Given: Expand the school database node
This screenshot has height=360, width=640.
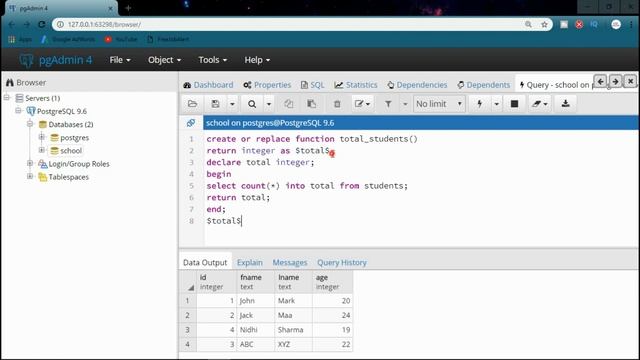Looking at the screenshot, I should [42, 150].
